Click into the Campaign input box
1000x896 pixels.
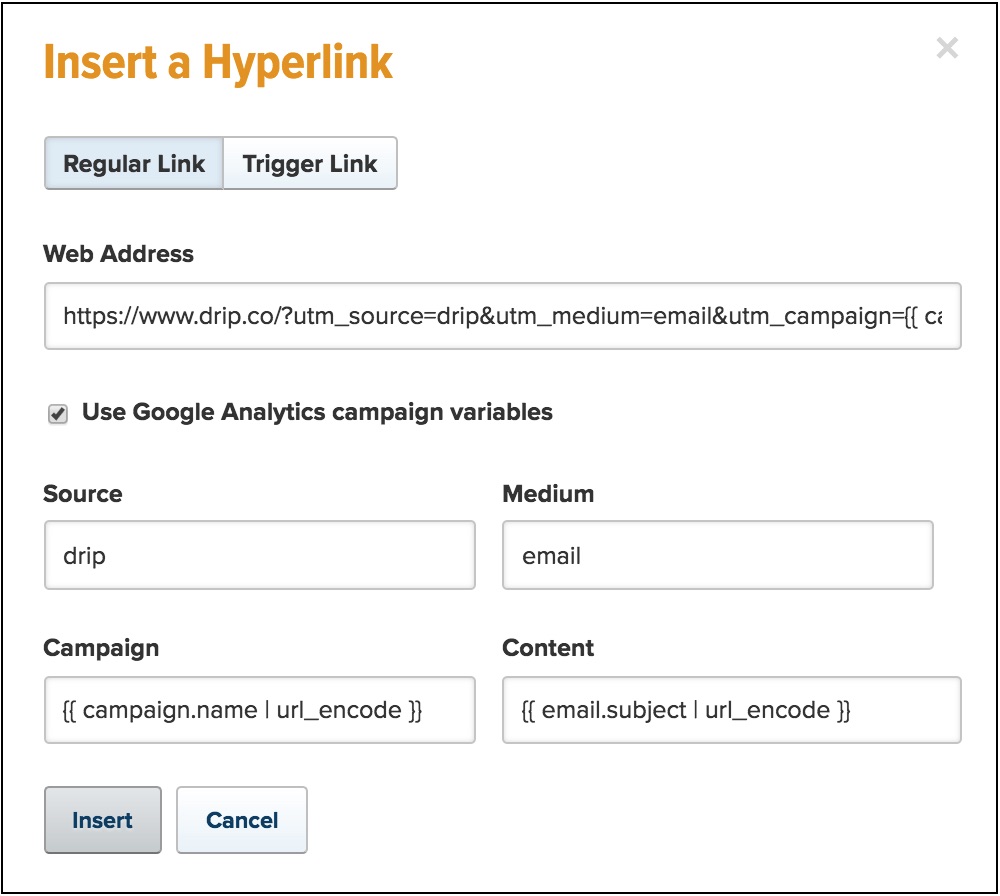[259, 711]
